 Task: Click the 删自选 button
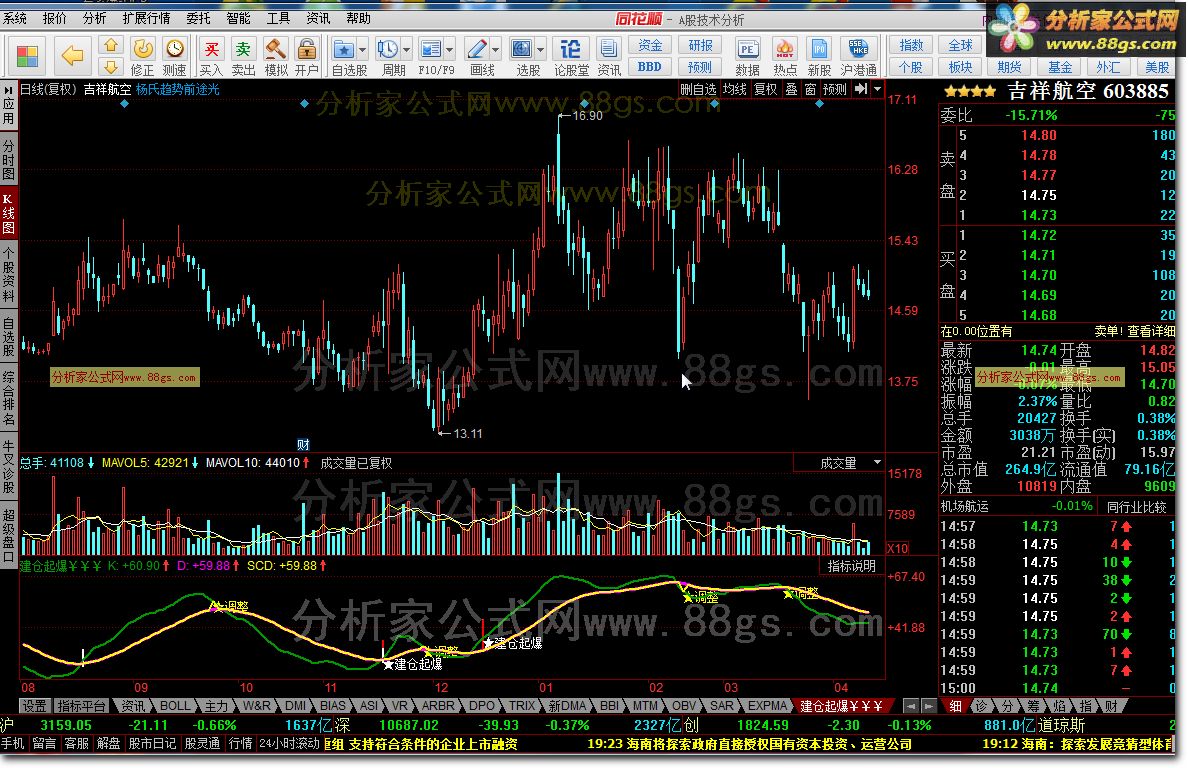[x=698, y=89]
